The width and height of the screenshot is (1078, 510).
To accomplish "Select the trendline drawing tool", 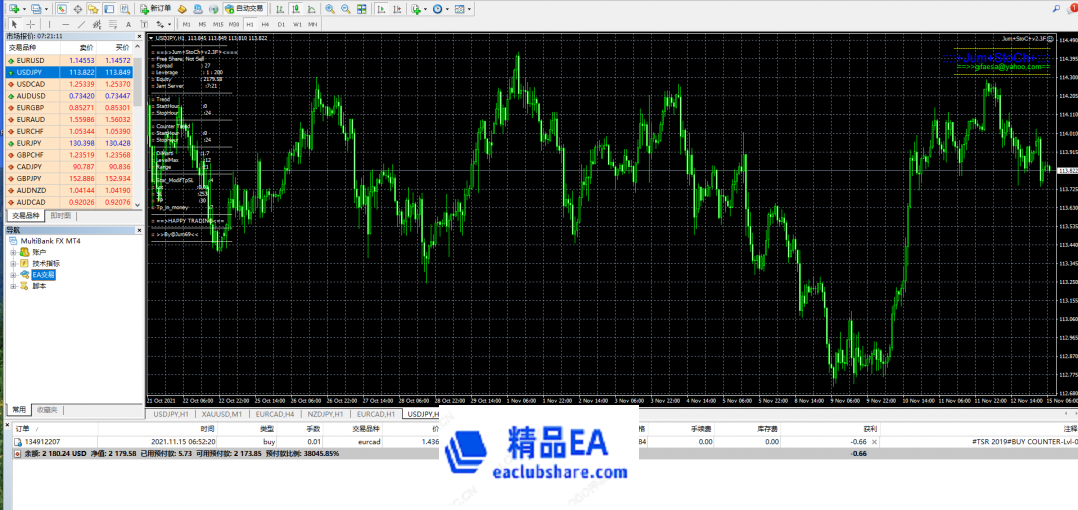I will point(81,24).
